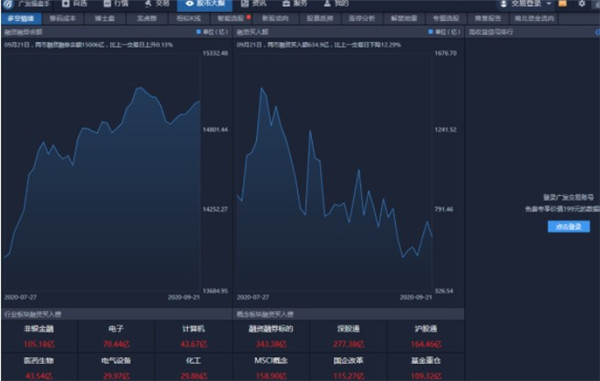
Task: Open the settings gear icon
Action: [x=581, y=3]
